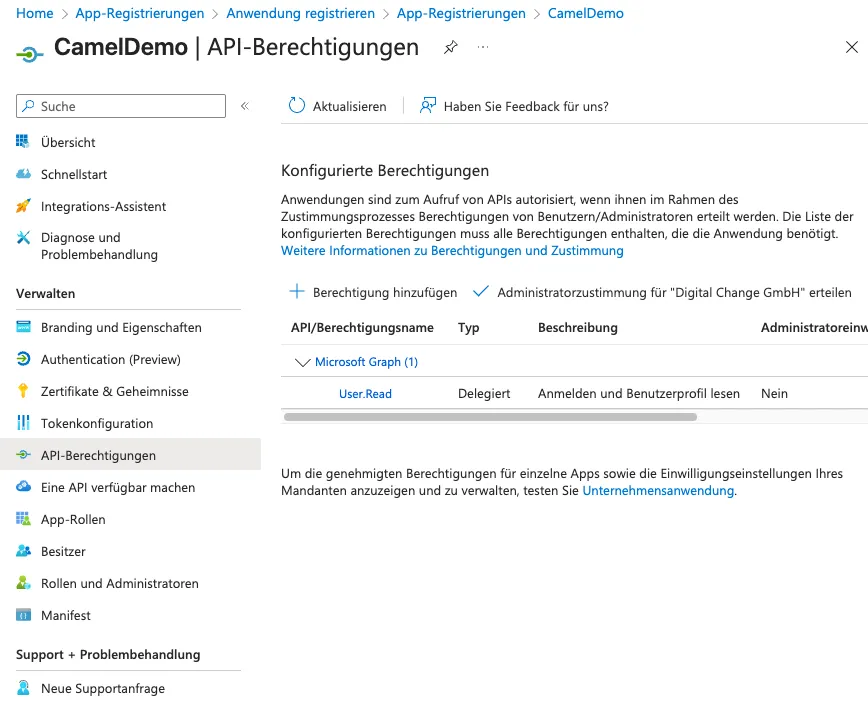Open the User.Read permission
The height and width of the screenshot is (707, 868).
click(365, 394)
